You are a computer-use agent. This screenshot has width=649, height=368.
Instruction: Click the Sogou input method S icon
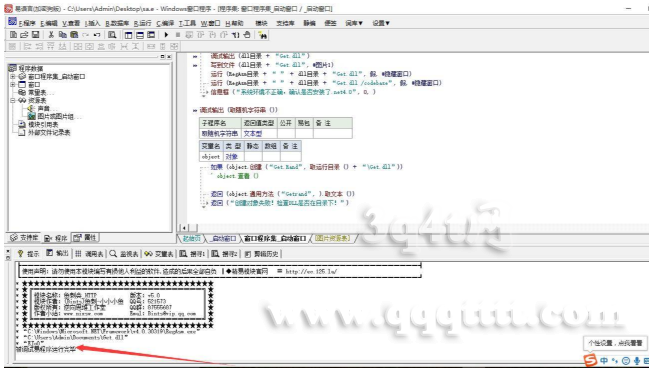pos(590,360)
